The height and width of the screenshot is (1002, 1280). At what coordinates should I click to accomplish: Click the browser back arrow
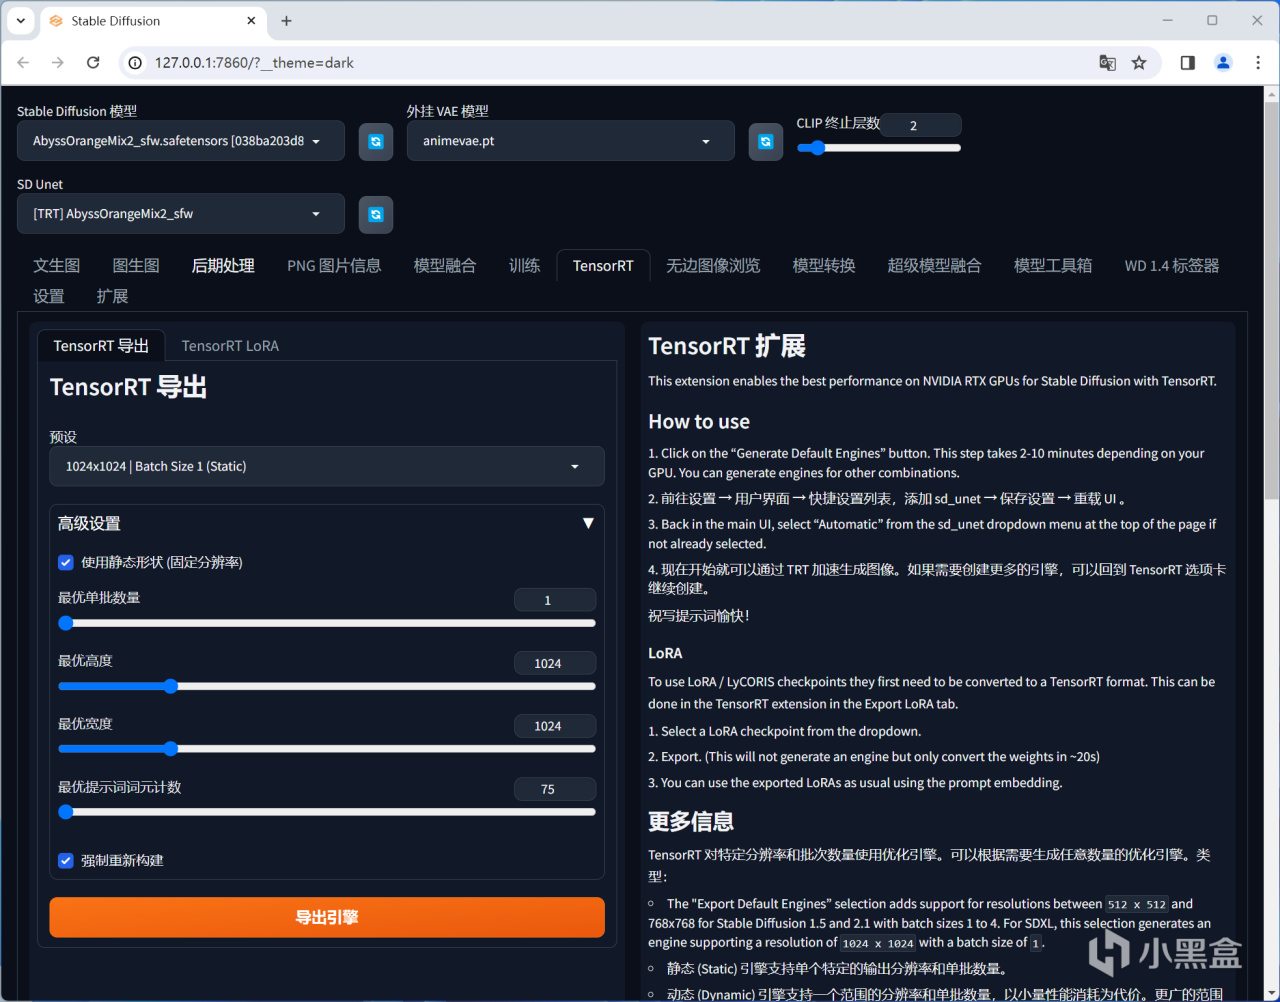coord(24,62)
